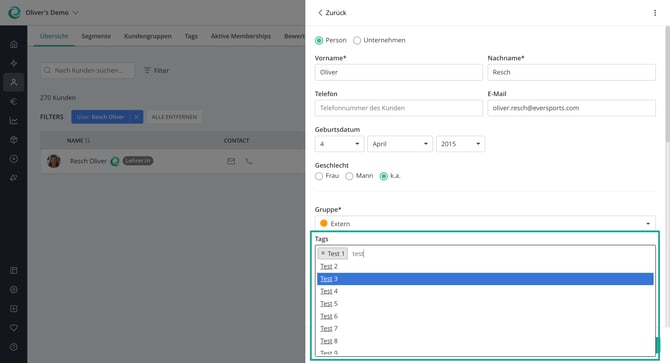Click the email envelope icon for Resch Oliver

tap(231, 161)
